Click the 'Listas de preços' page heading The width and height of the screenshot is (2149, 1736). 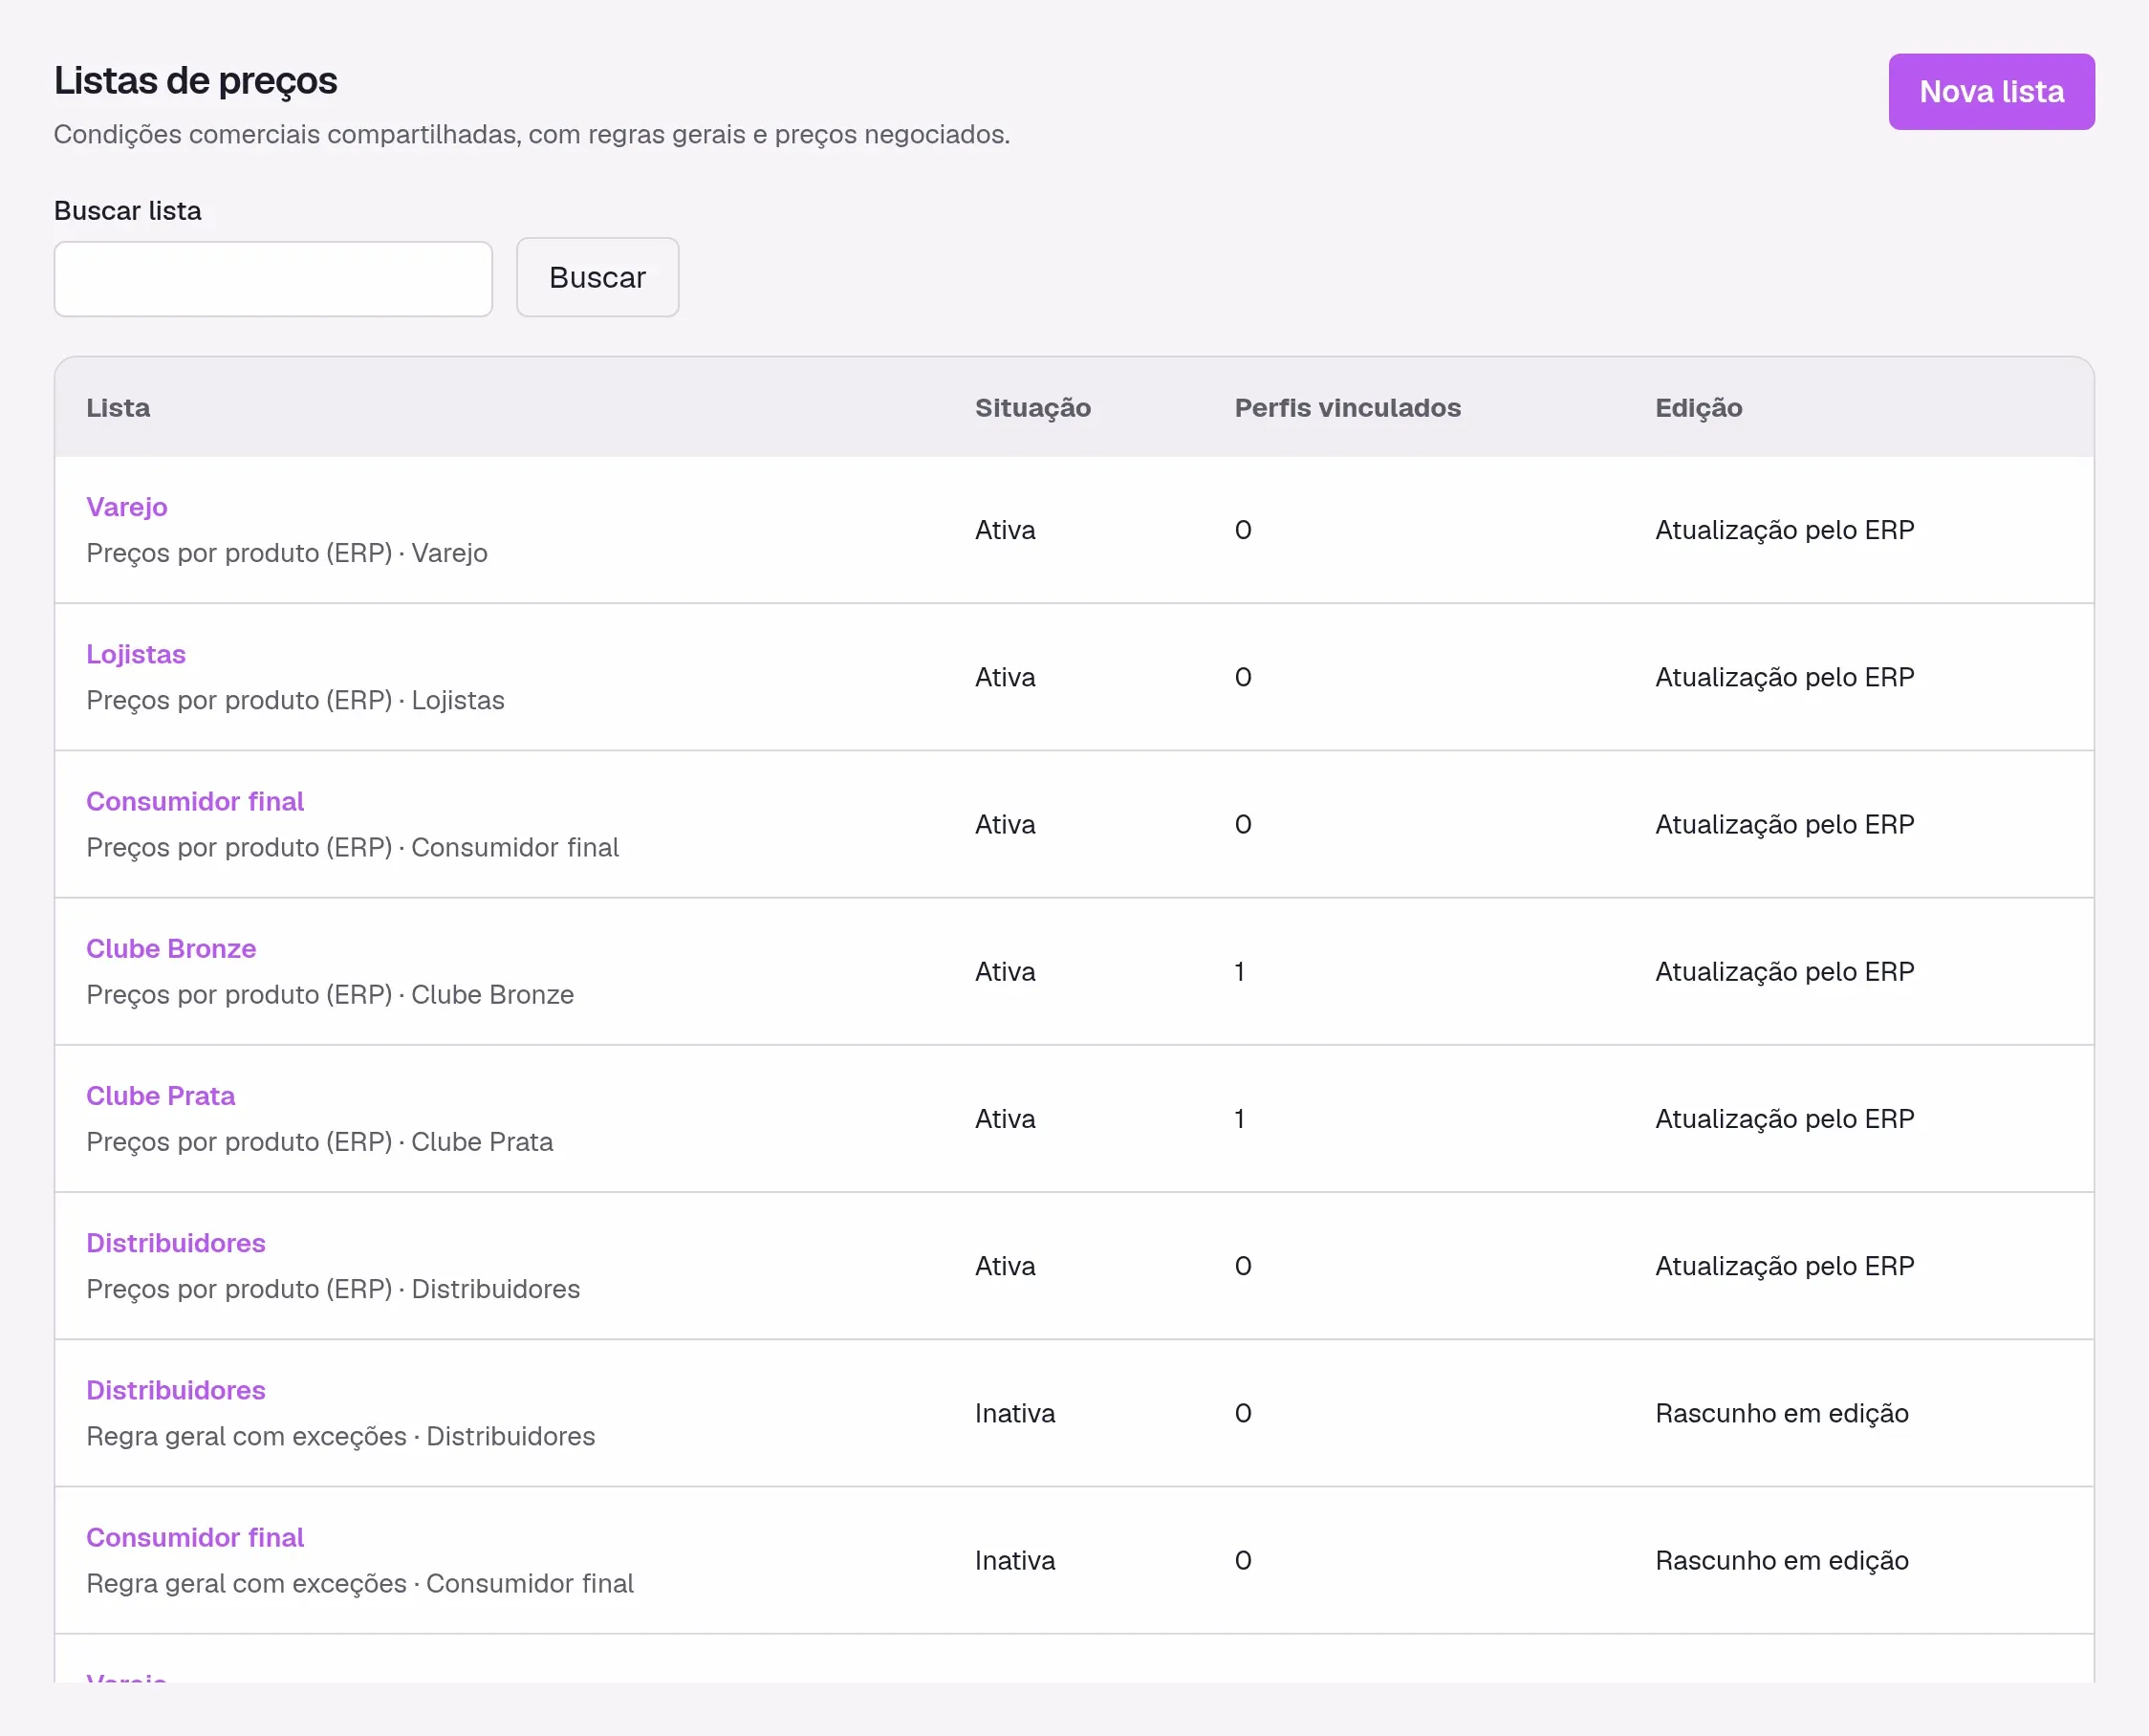click(196, 81)
